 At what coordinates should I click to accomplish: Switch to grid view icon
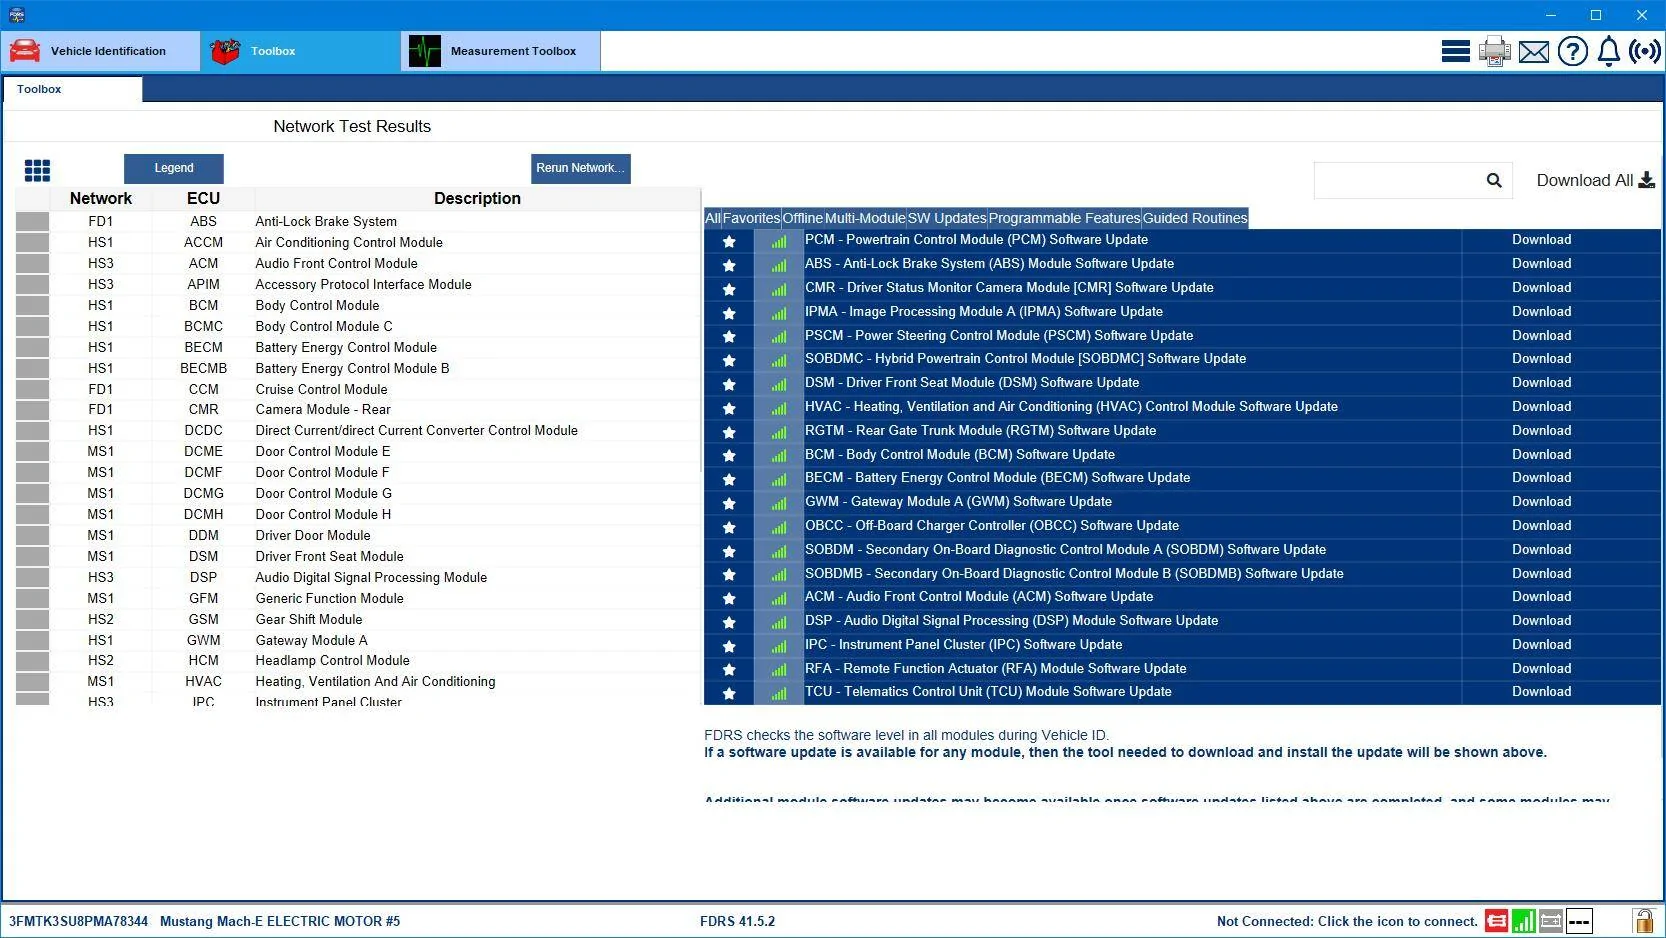pos(37,170)
